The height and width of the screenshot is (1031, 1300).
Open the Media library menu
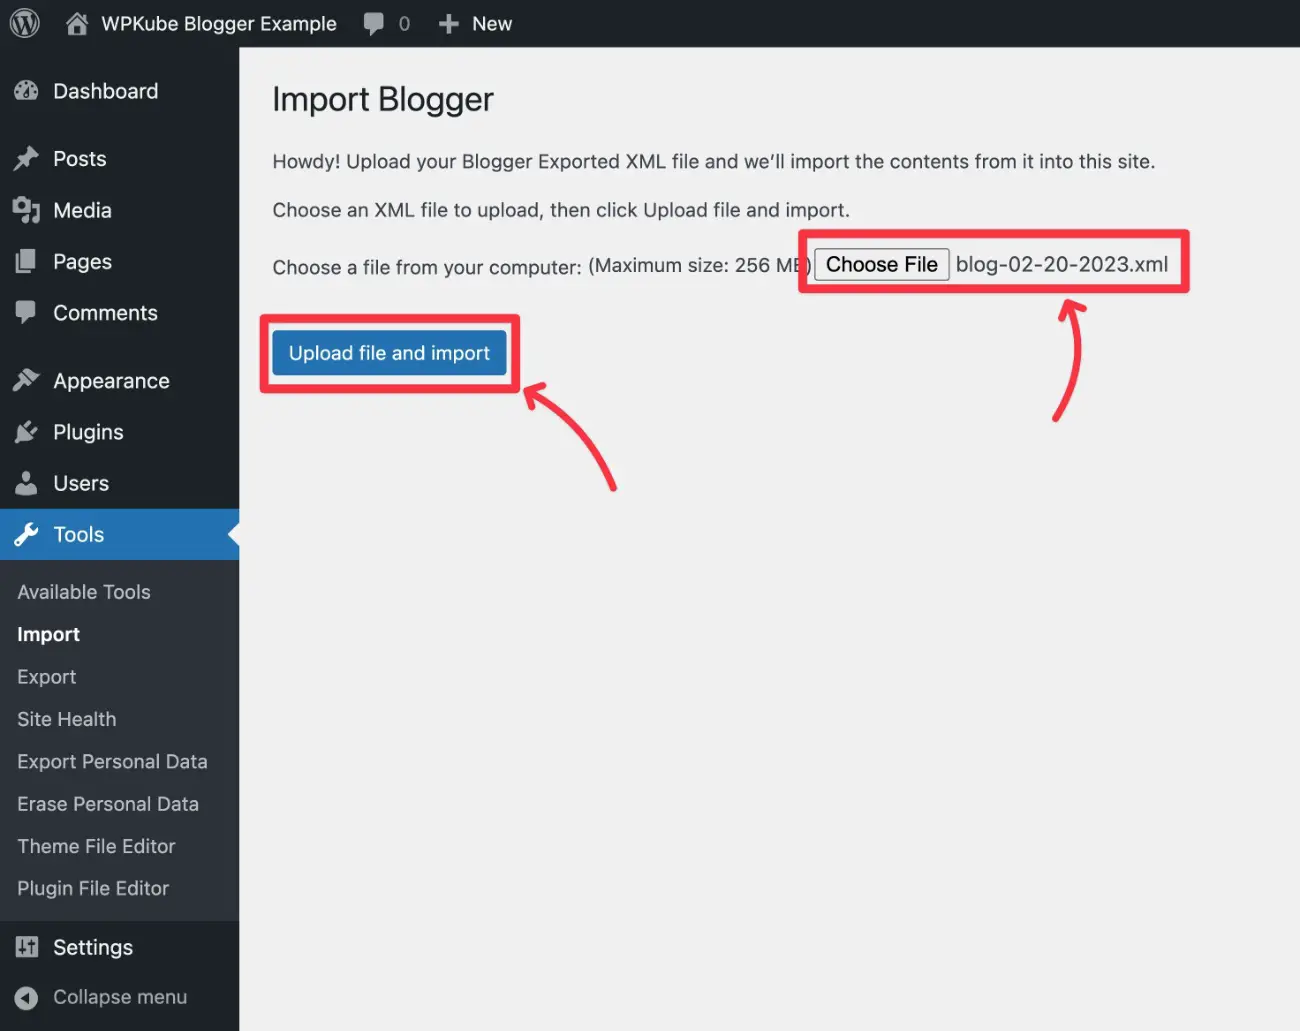pos(82,210)
